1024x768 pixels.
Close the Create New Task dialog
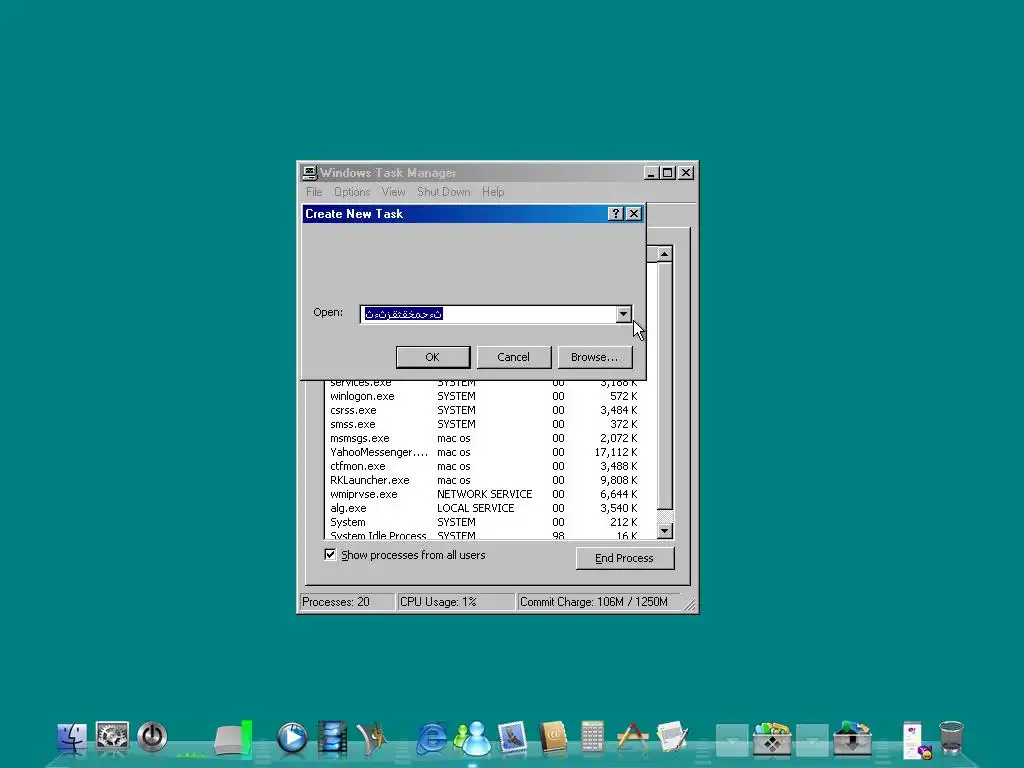pyautogui.click(x=633, y=214)
